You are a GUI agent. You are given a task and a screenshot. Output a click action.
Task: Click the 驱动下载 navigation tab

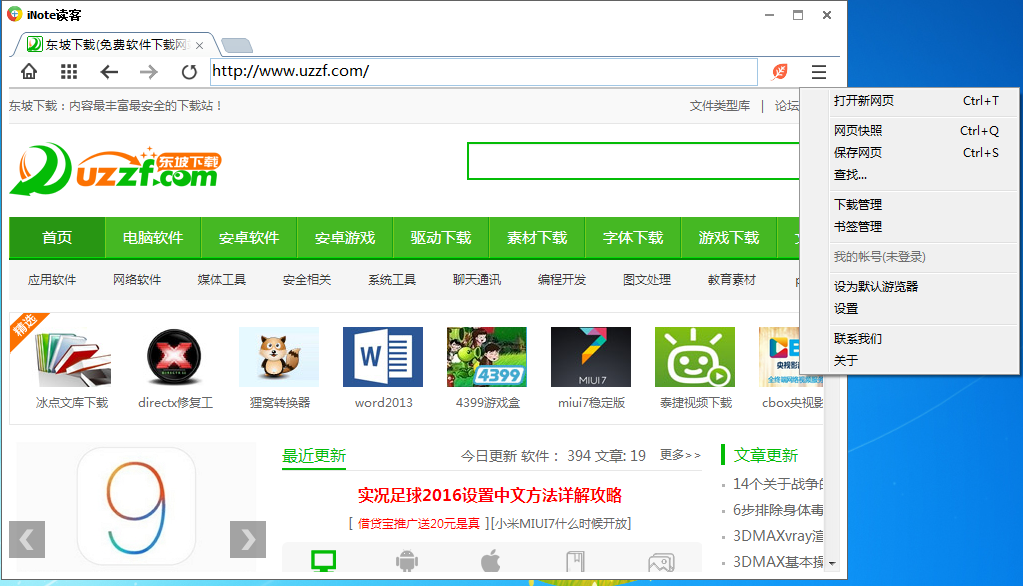440,238
